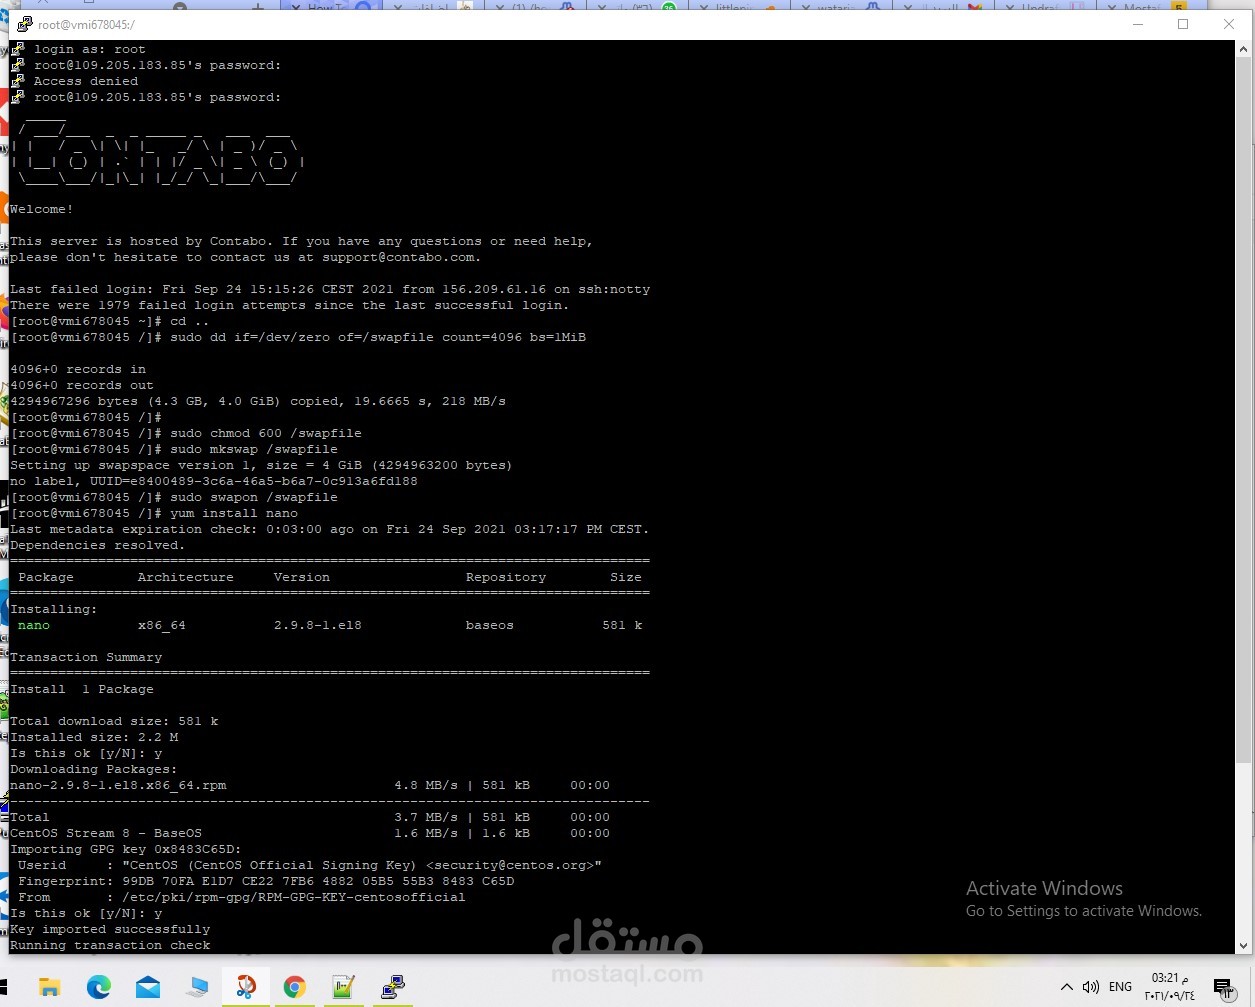Click 'nano-2.9.8-1.el8.x86_64.rpm' file name
The image size is (1255, 1007).
pyautogui.click(x=118, y=785)
